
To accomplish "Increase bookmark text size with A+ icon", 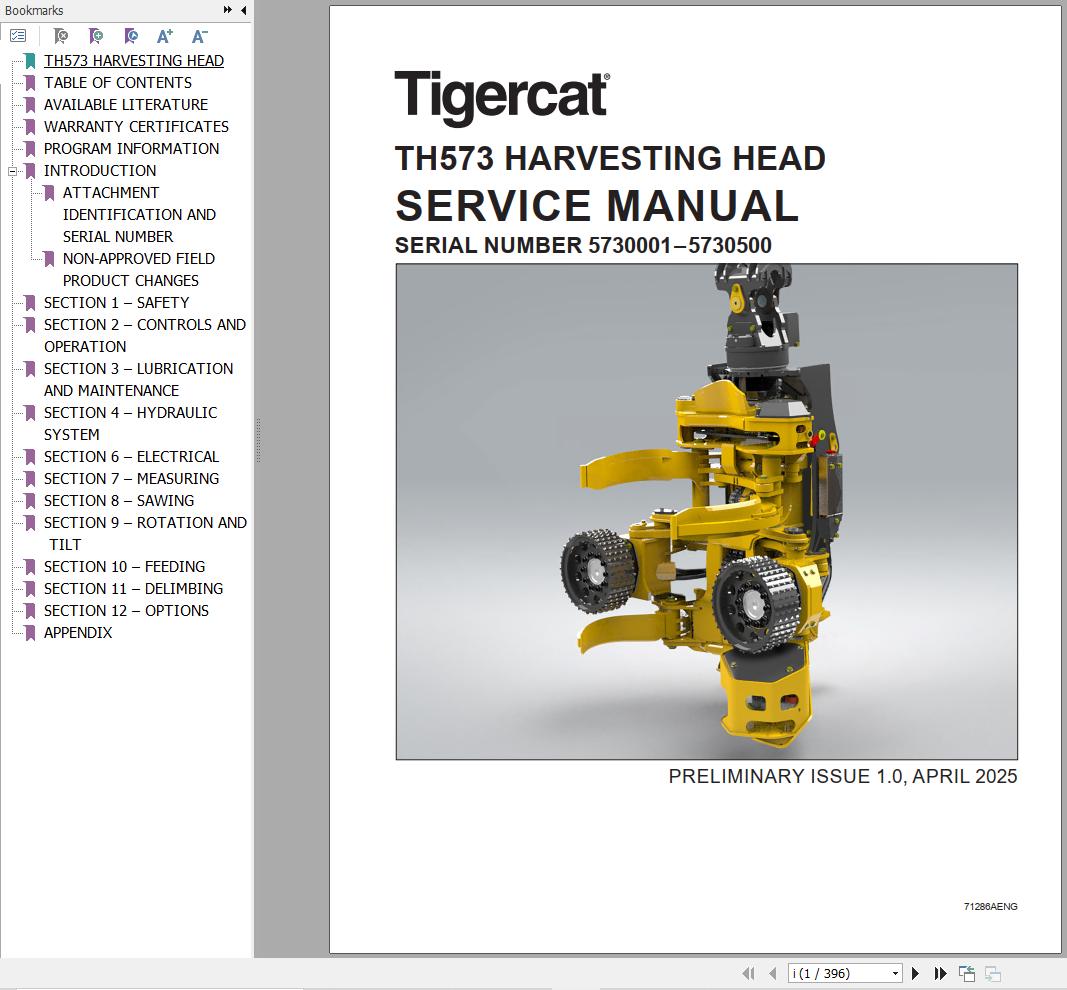I will pos(164,35).
